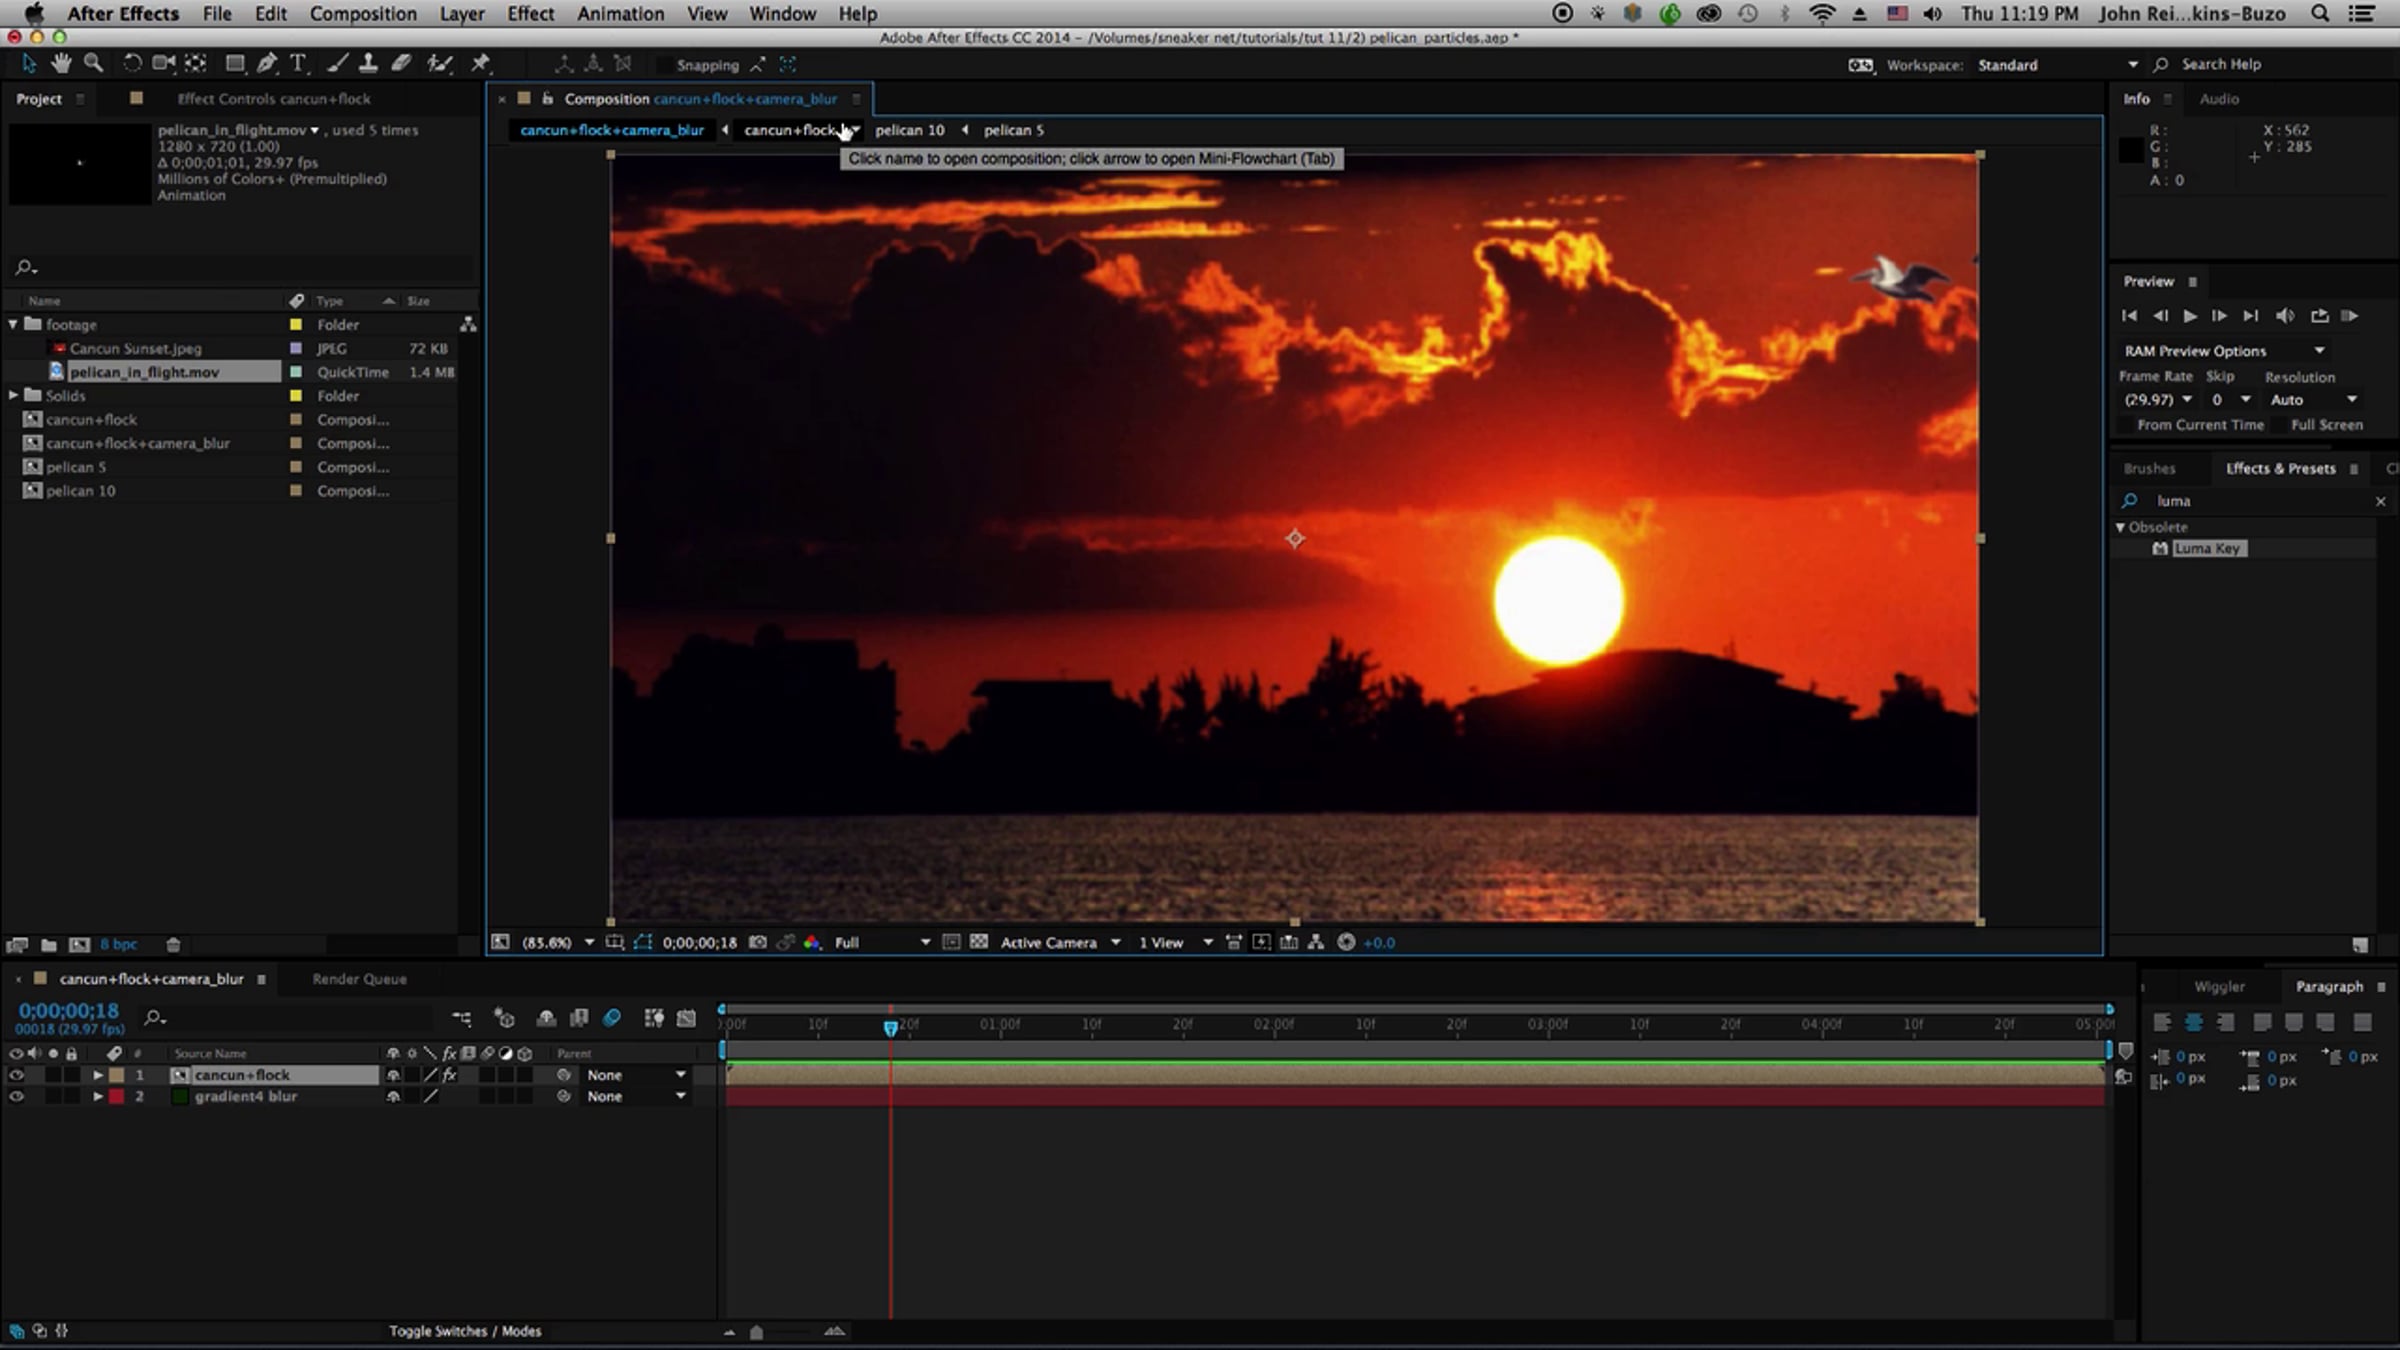Image resolution: width=2400 pixels, height=1350 pixels.
Task: Select the Zoom tool magnifier
Action: point(93,64)
